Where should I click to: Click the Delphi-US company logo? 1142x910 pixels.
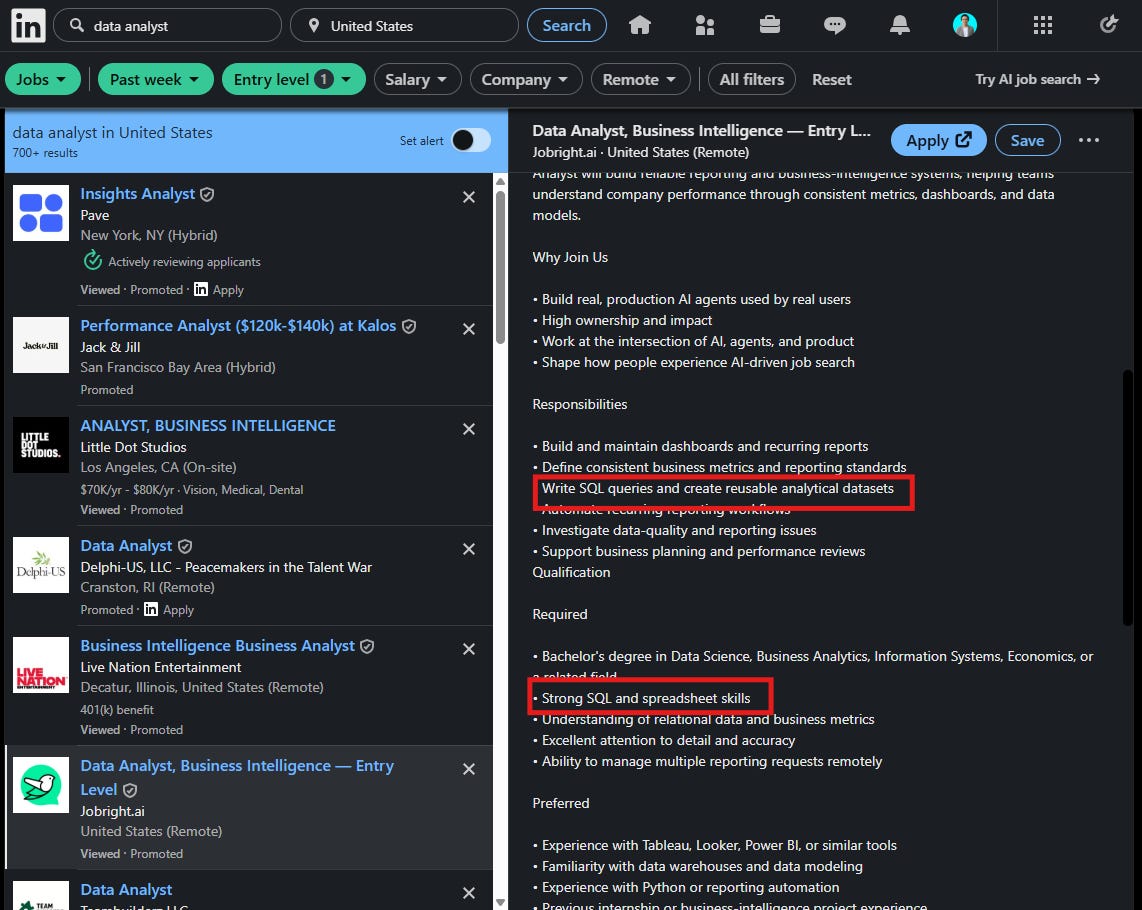tap(41, 565)
